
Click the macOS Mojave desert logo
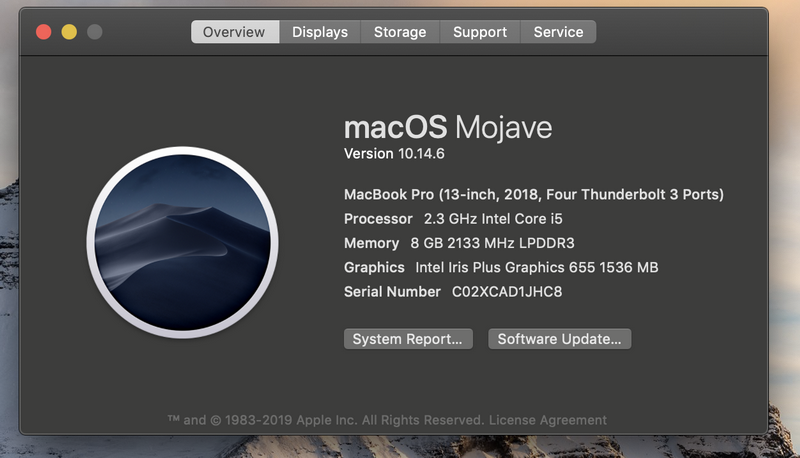click(183, 242)
